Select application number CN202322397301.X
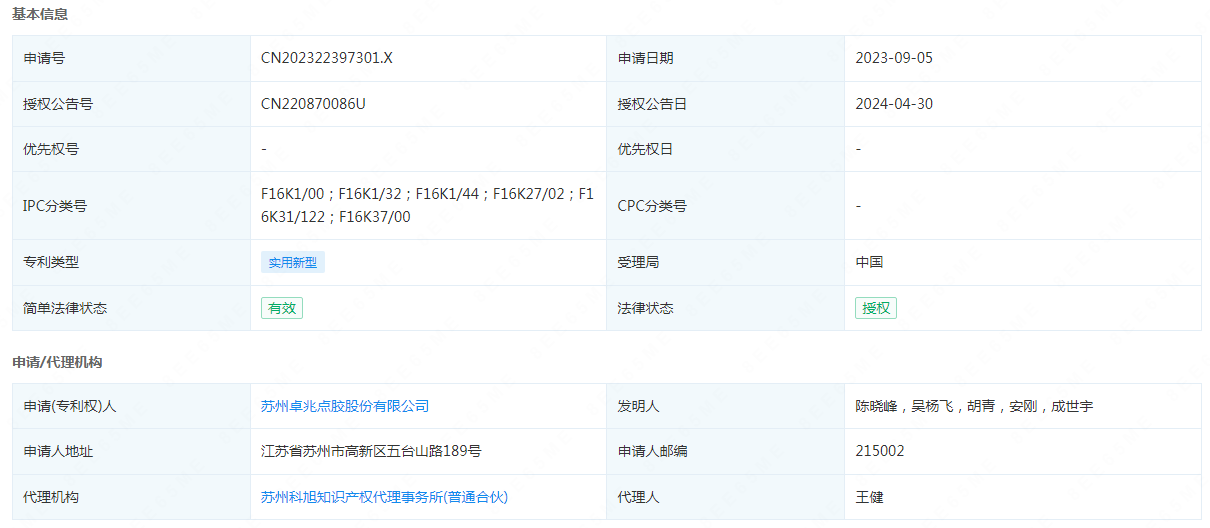The width and height of the screenshot is (1210, 528). coord(327,58)
